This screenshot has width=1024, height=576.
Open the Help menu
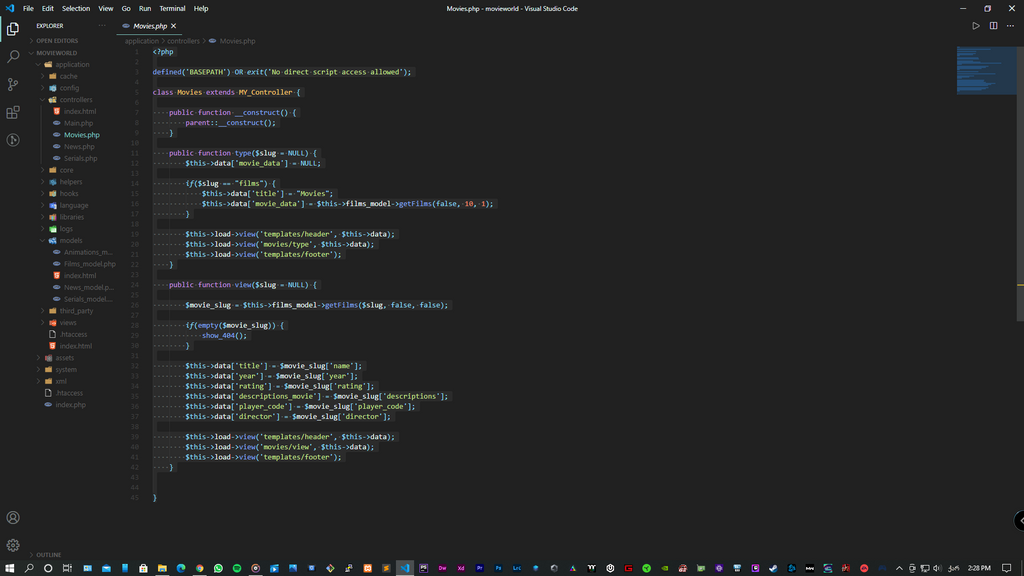tap(201, 8)
